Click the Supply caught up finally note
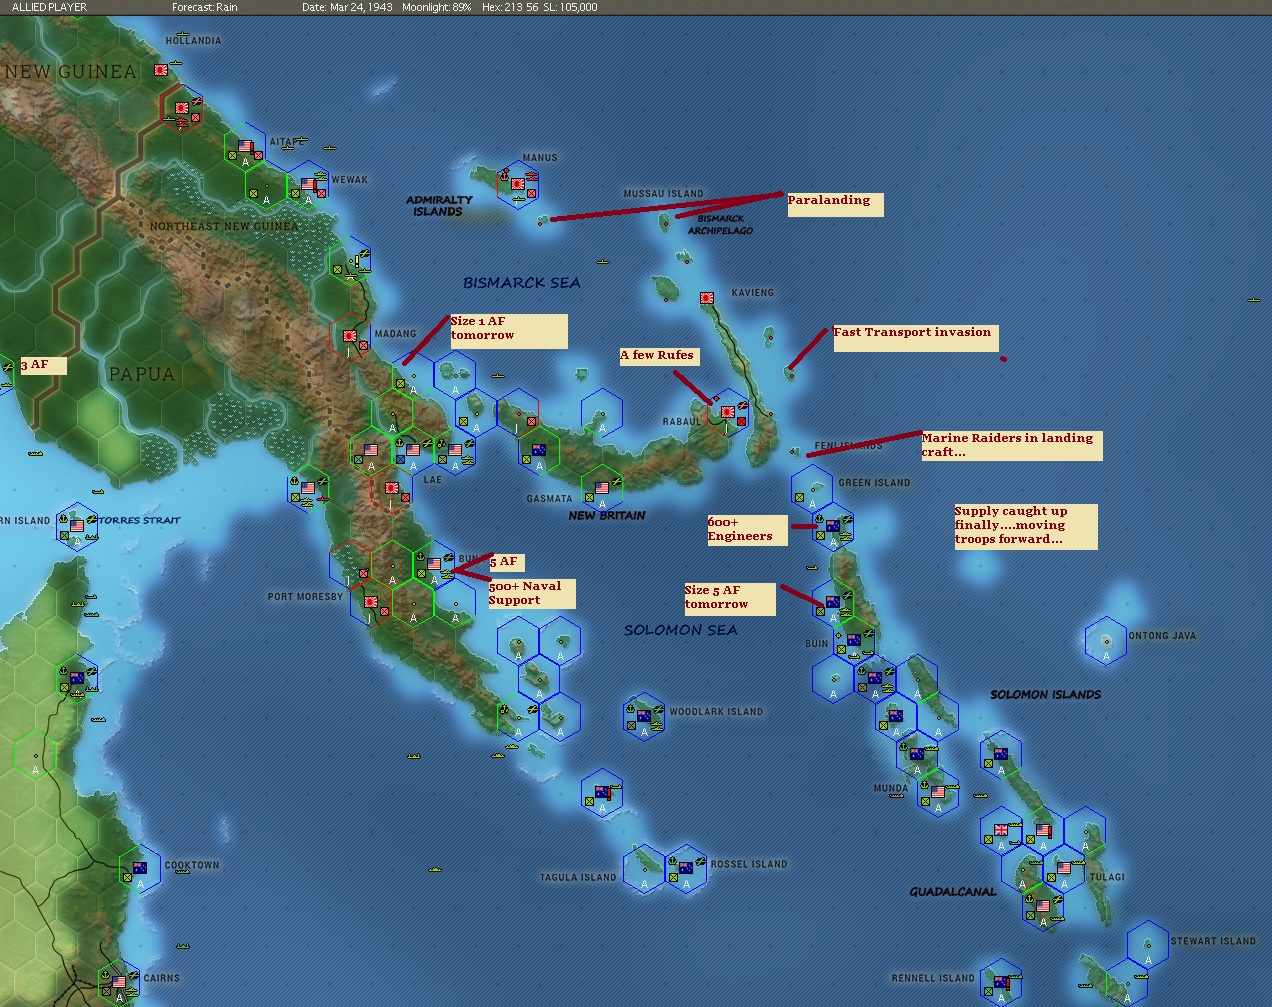The image size is (1272, 1007). pyautogui.click(x=1025, y=526)
